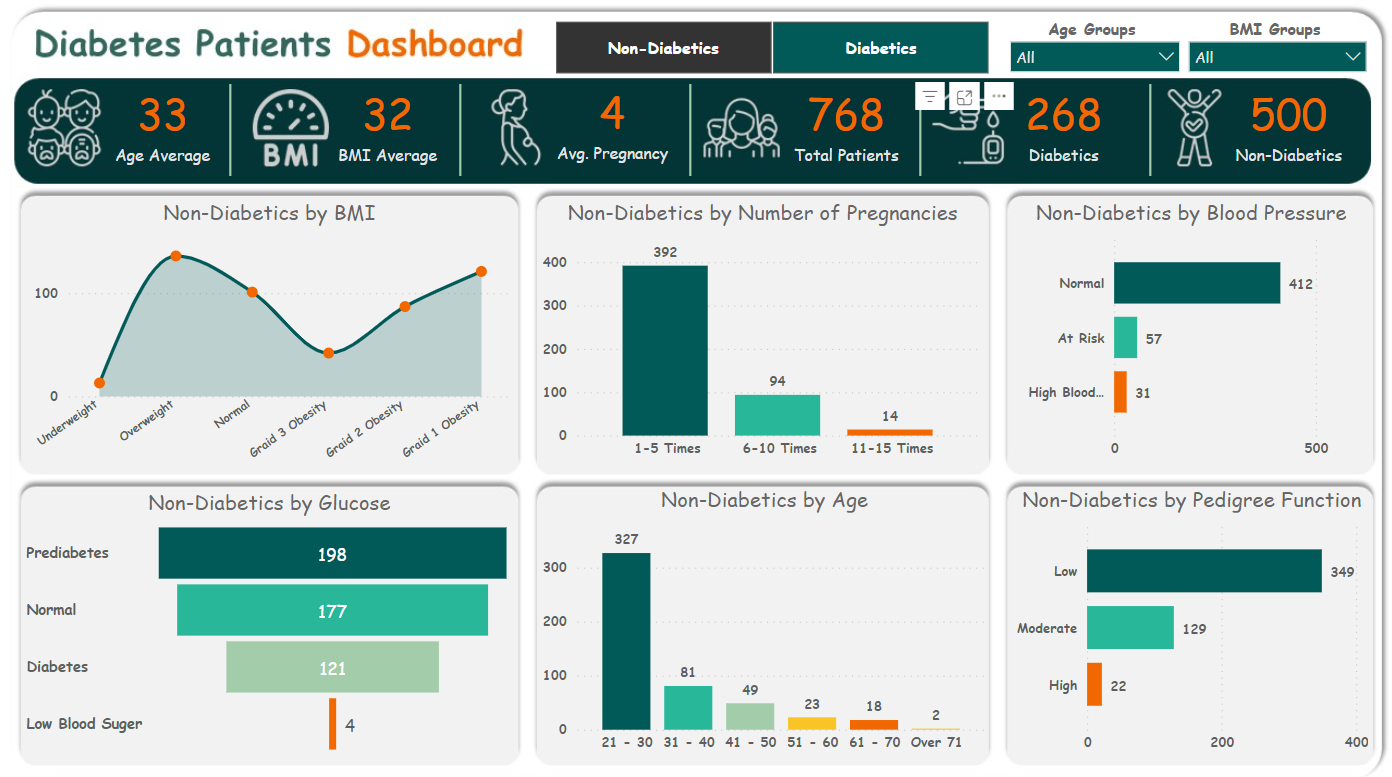The image size is (1392, 777).
Task: Click the Overweight data point on BMI chart
Action: 176,256
